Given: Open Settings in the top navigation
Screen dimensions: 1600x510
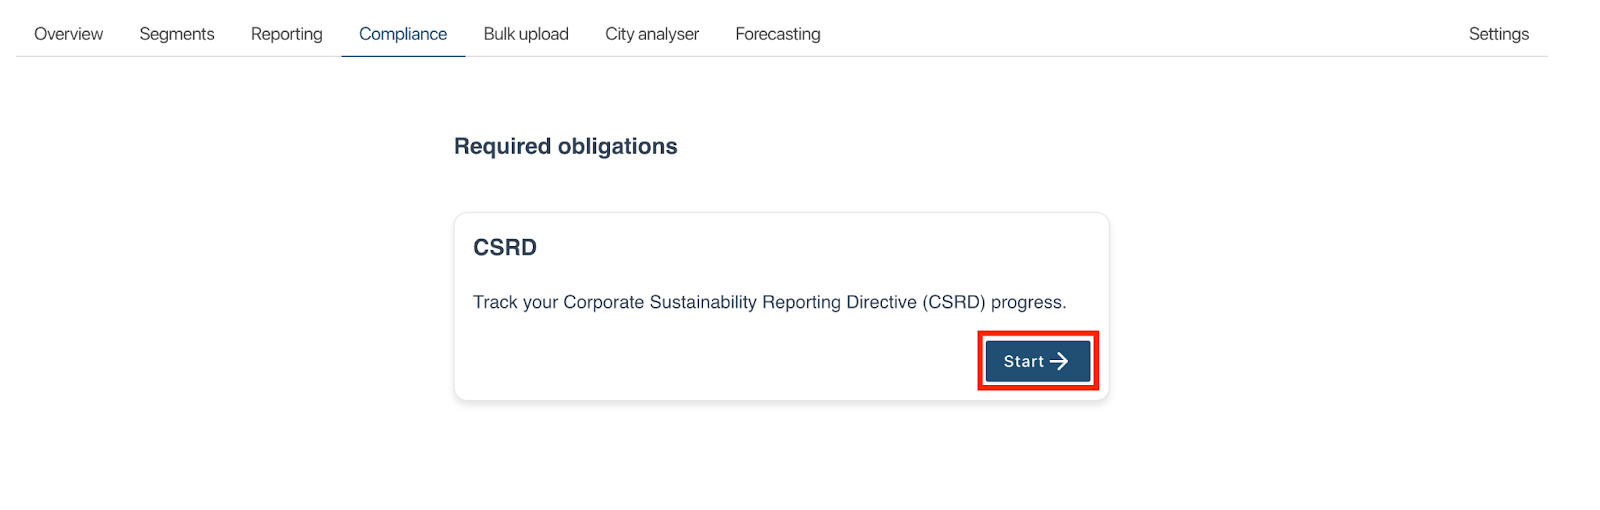Looking at the screenshot, I should tap(1498, 34).
